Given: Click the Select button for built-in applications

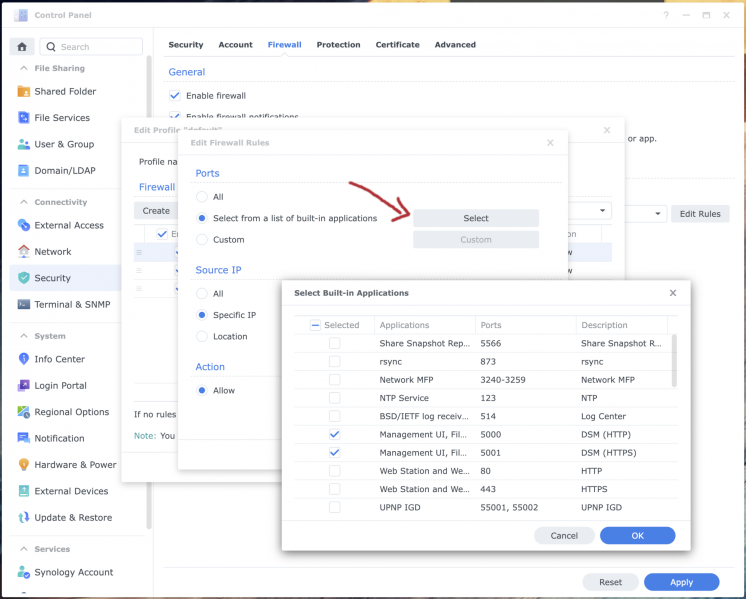Looking at the screenshot, I should [x=476, y=218].
